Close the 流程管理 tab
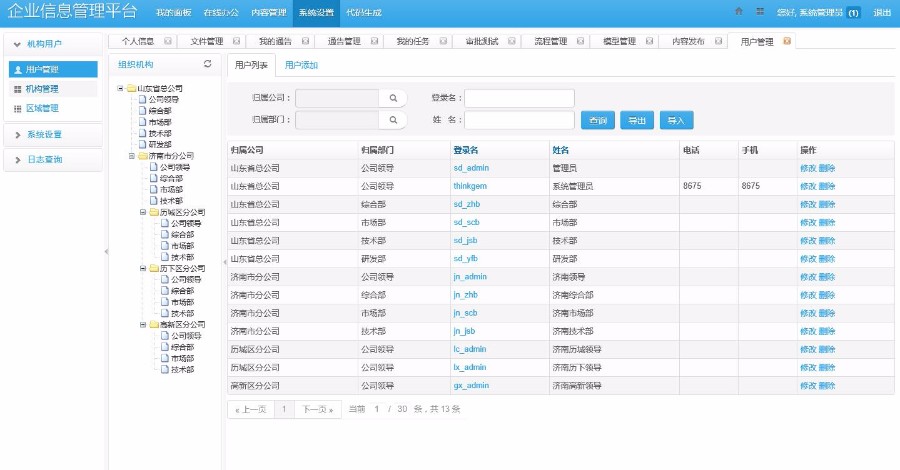The image size is (900, 470). (x=580, y=41)
